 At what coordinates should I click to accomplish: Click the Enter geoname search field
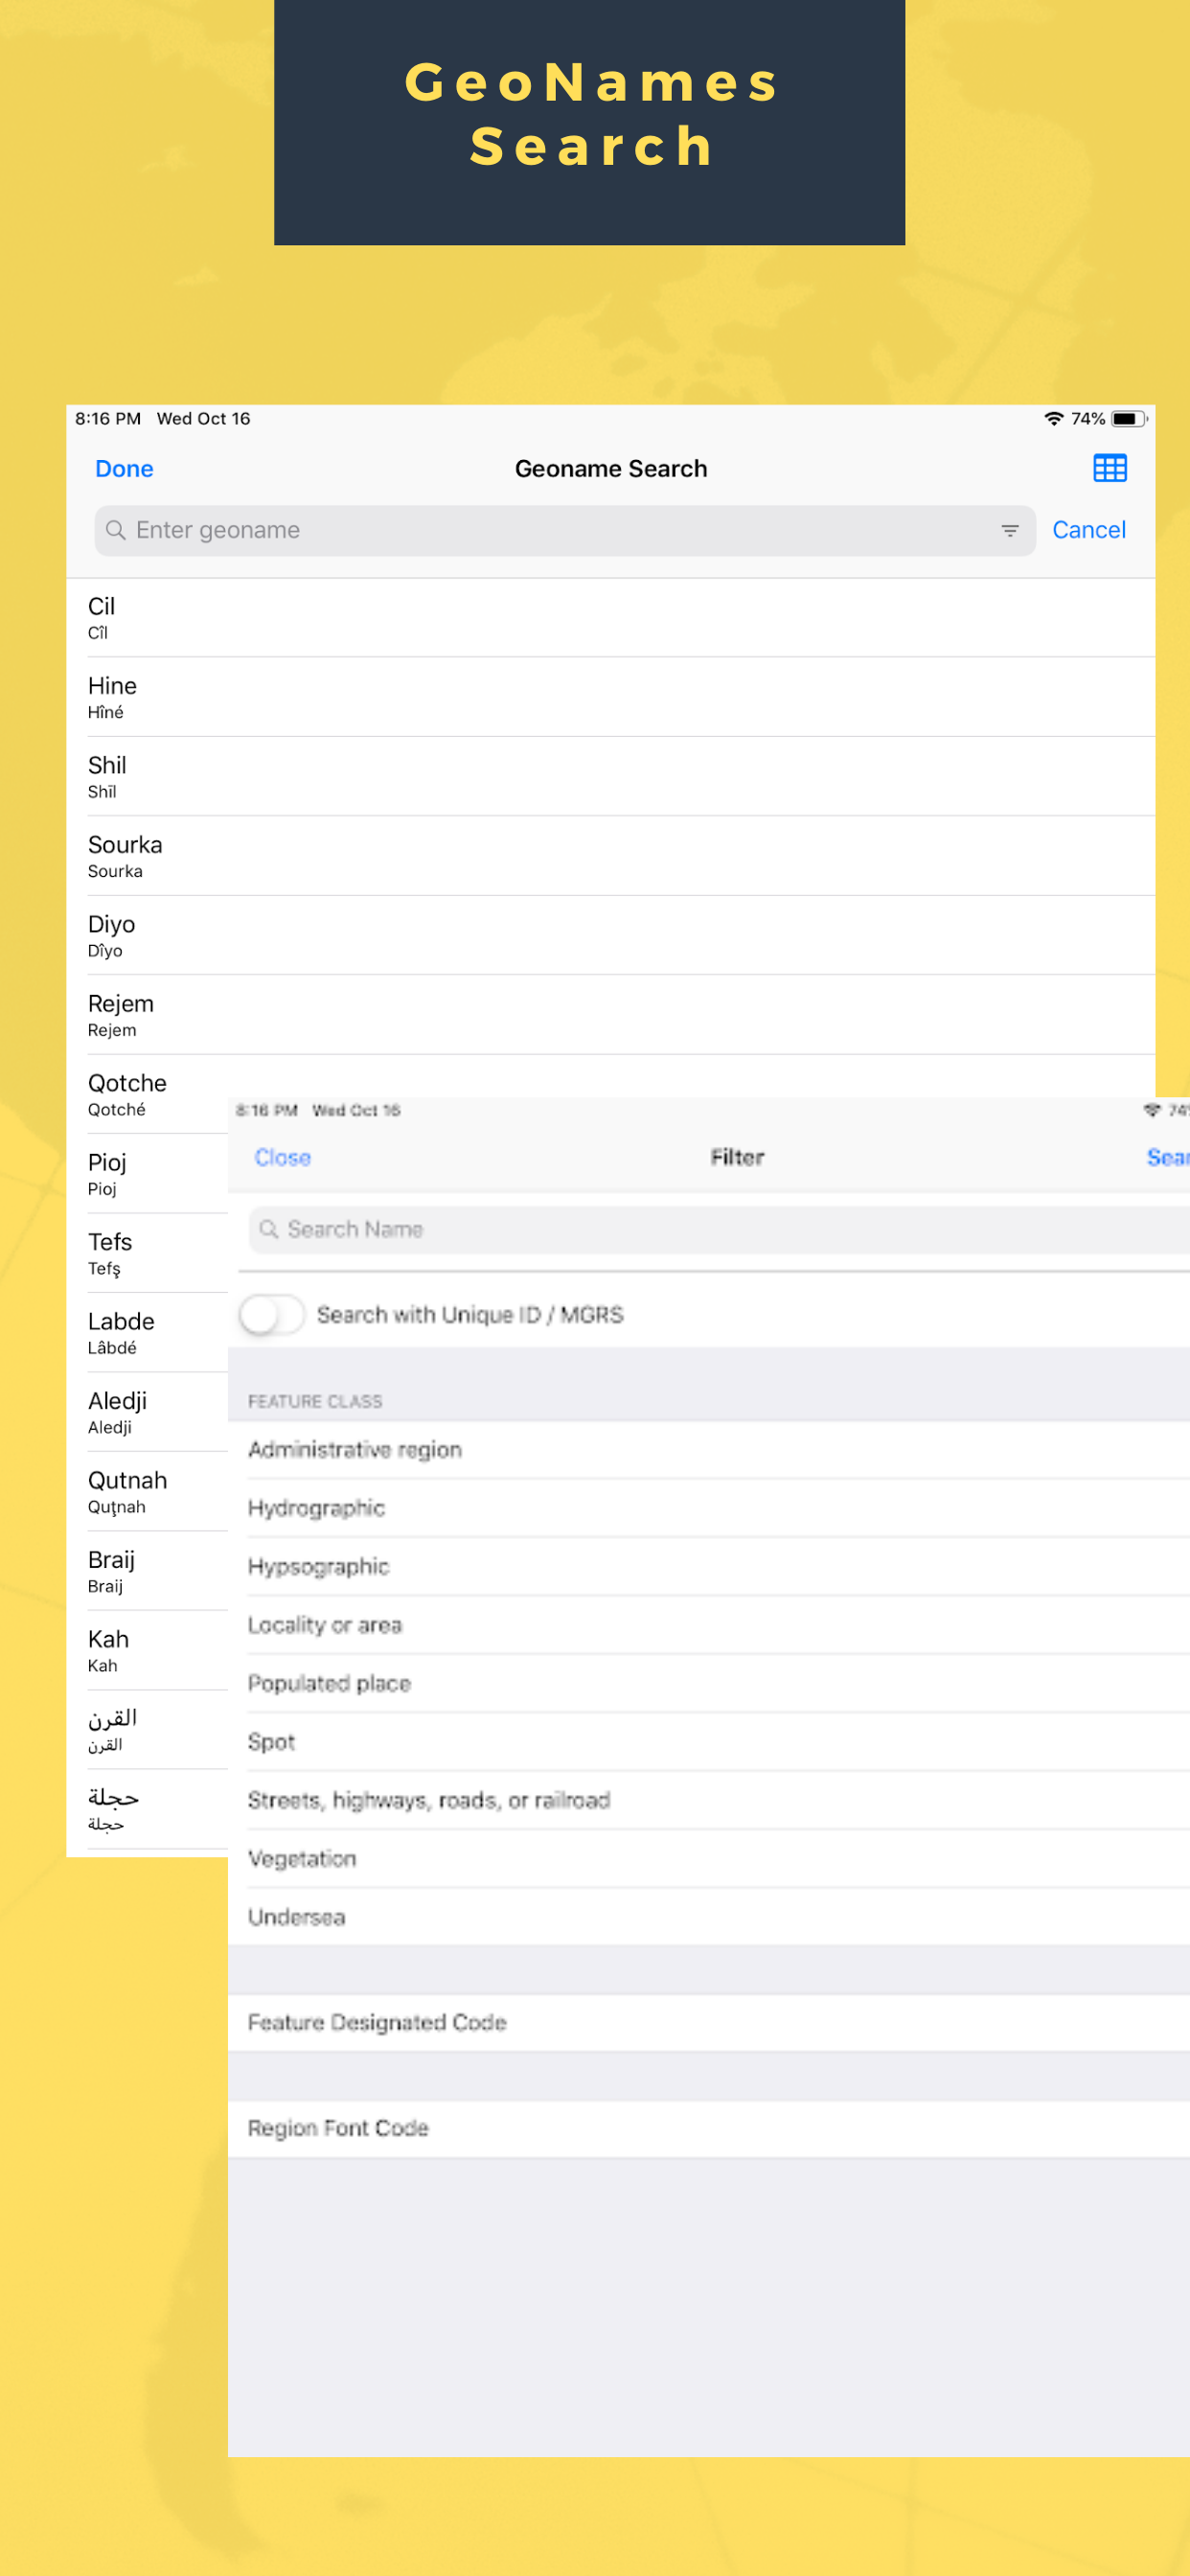point(565,531)
